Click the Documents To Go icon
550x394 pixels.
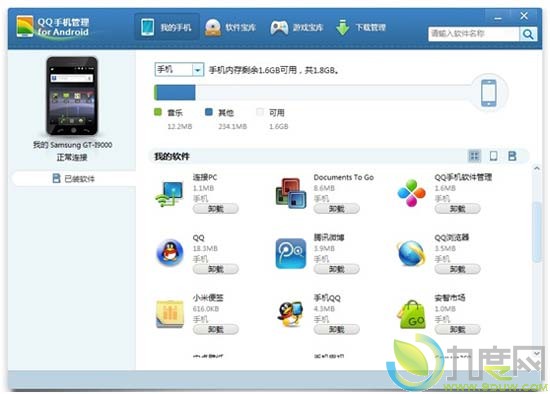click(291, 193)
